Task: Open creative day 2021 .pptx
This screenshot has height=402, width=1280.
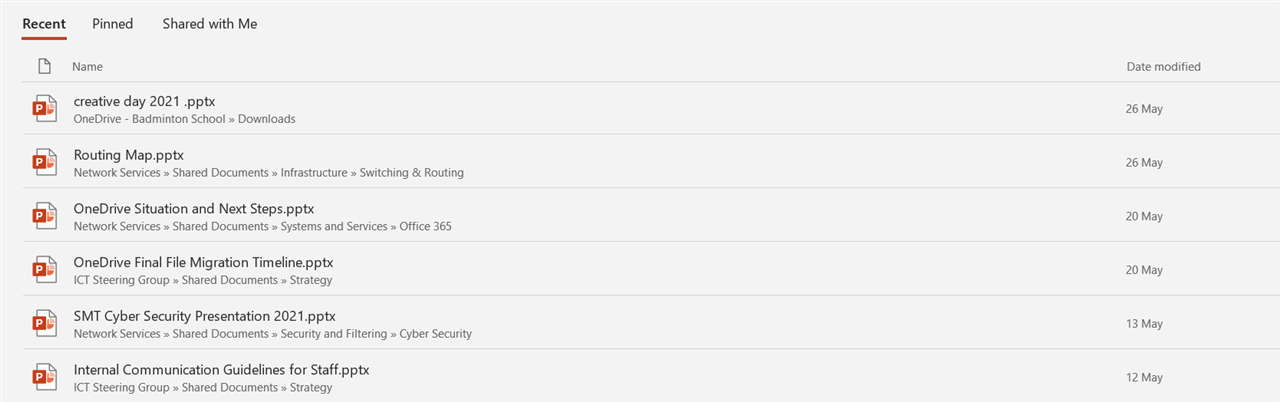Action: click(x=144, y=101)
